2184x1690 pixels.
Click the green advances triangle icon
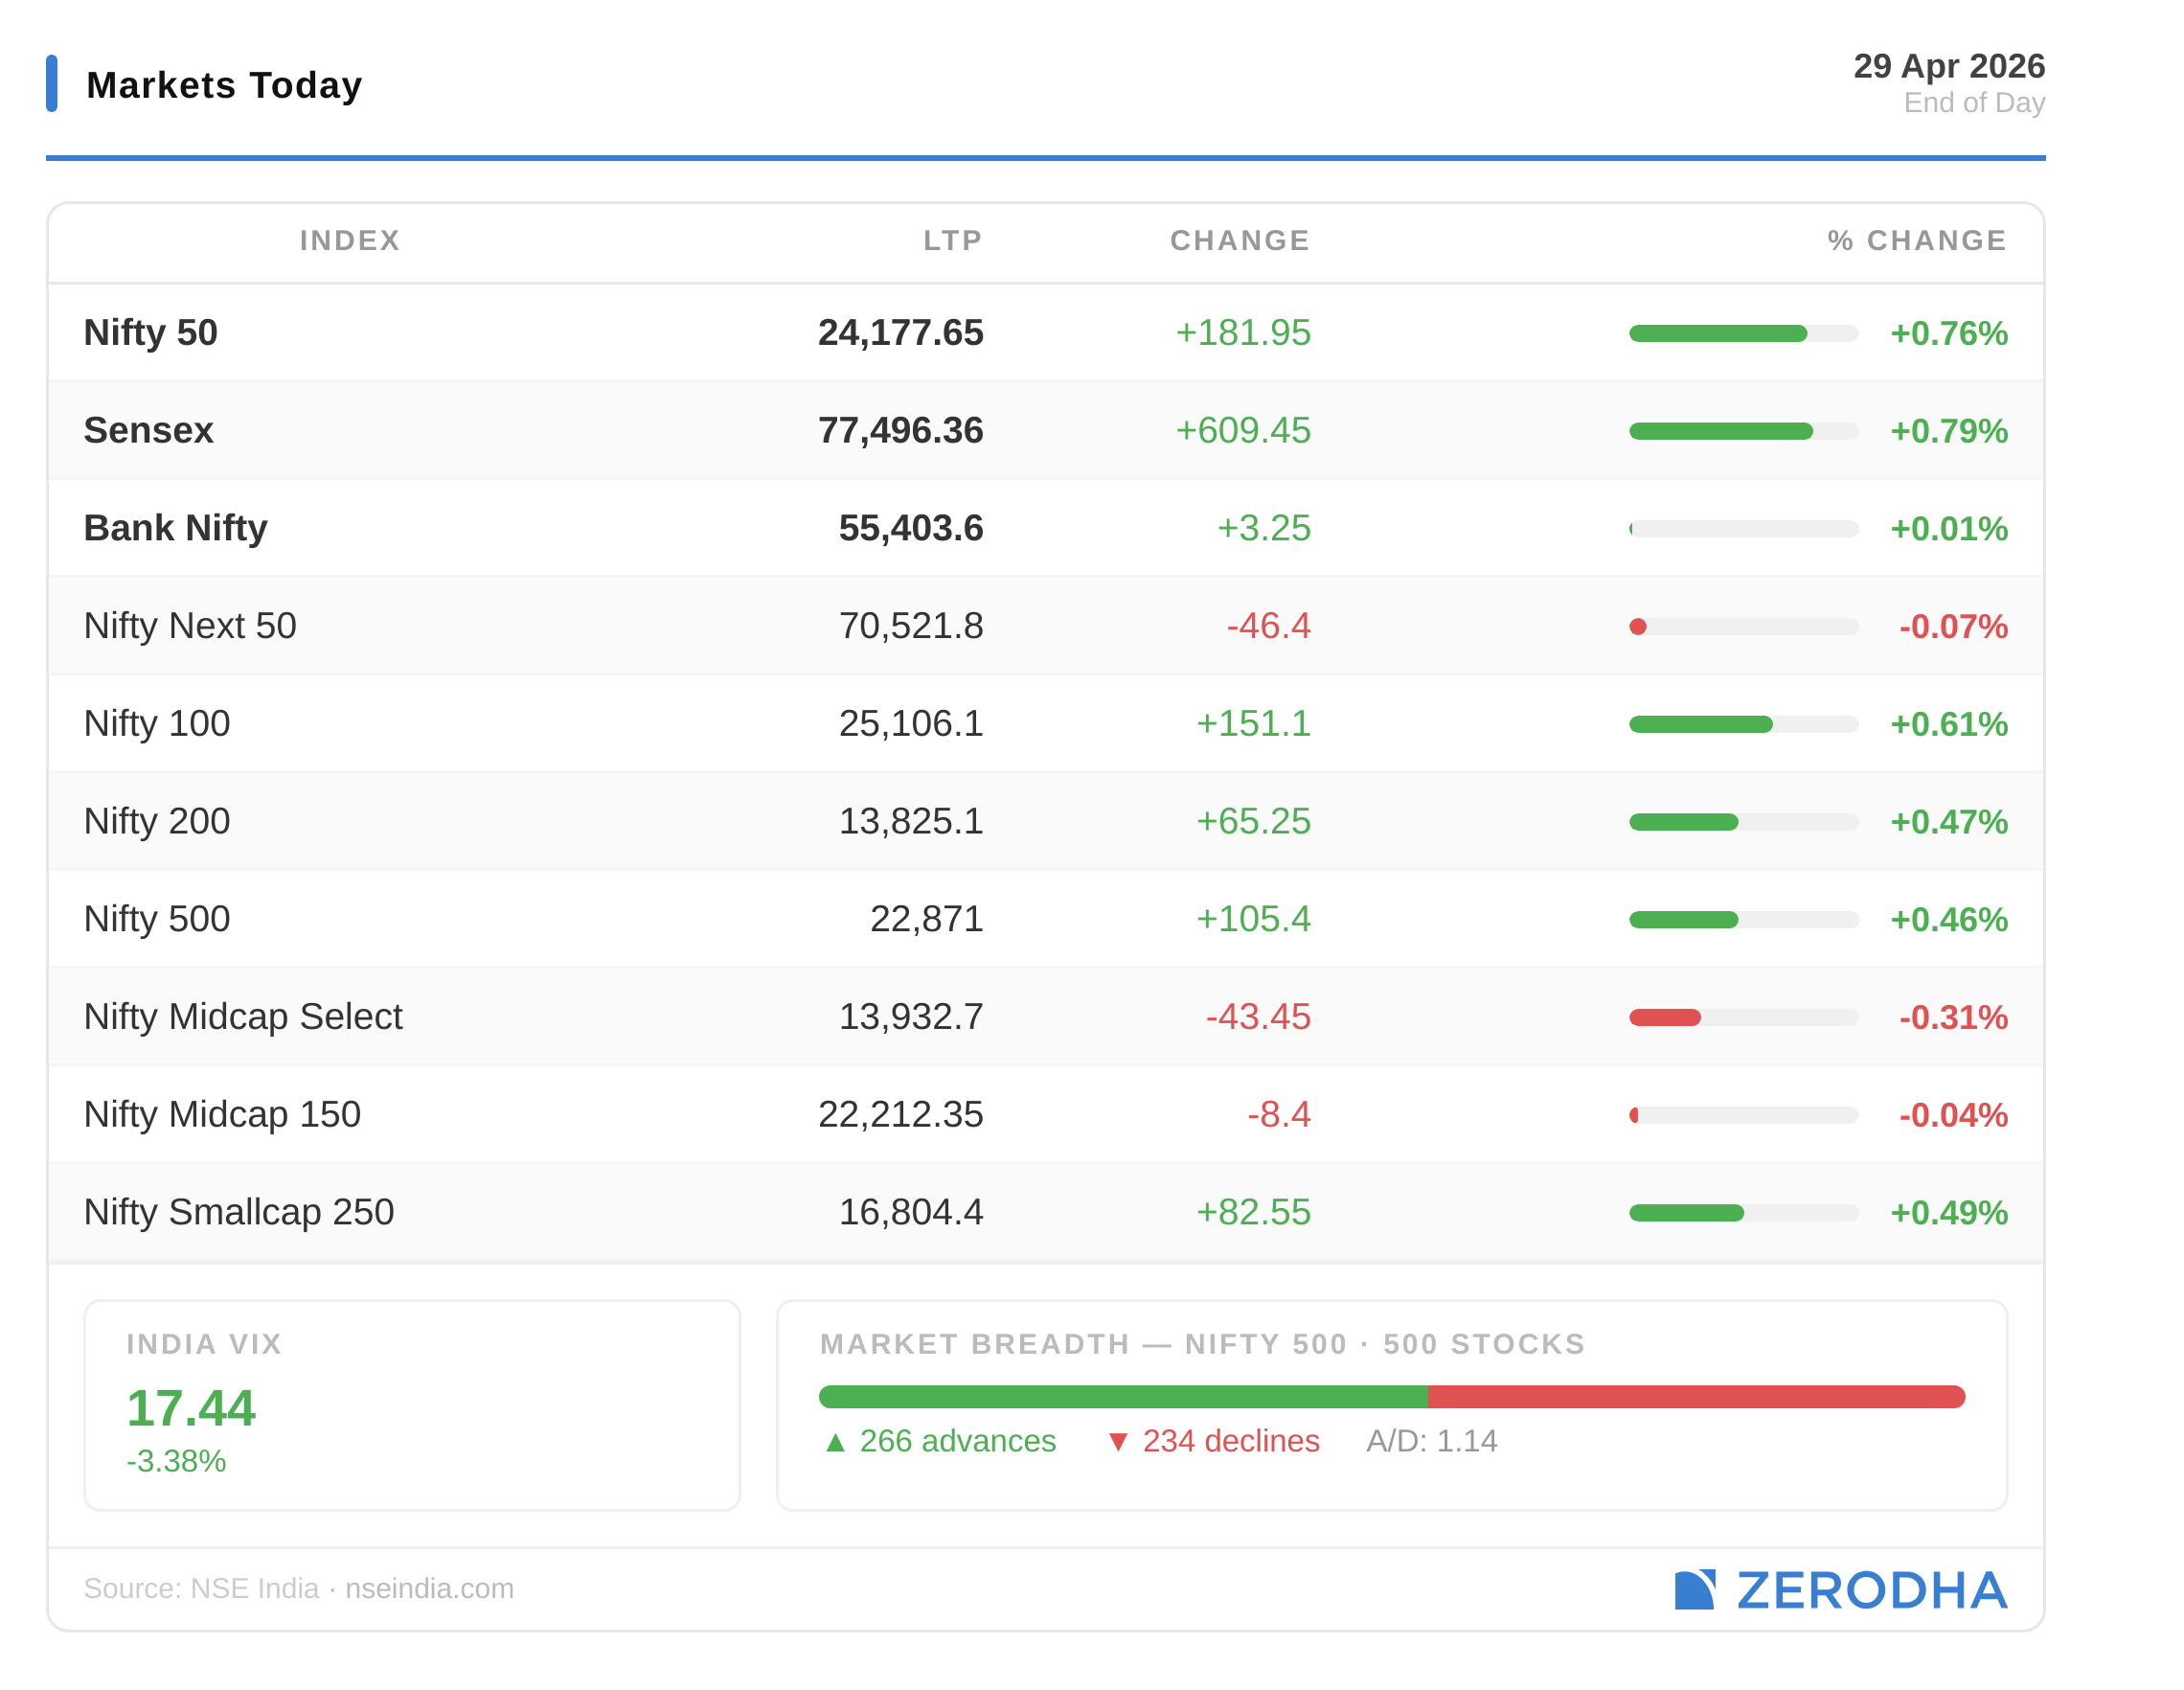coord(836,1442)
